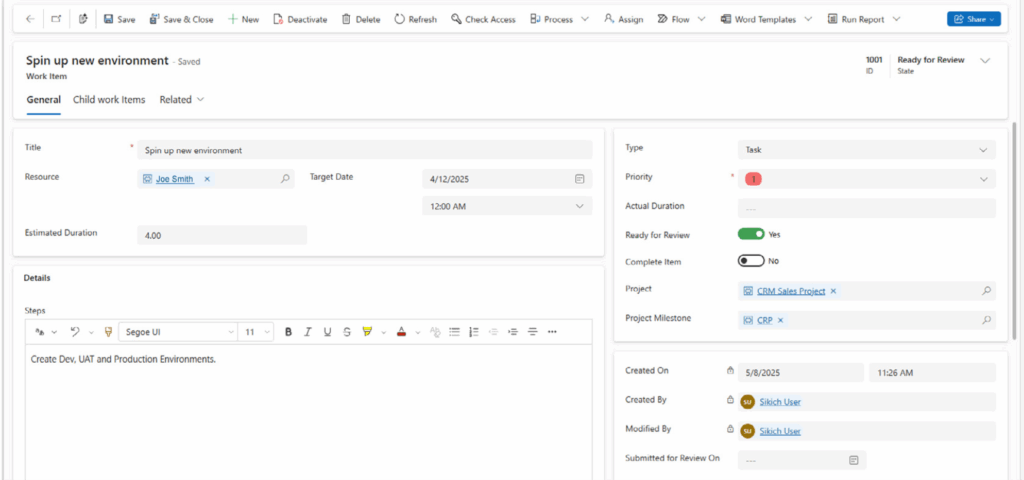Click the Bold formatting icon
Viewport: 1024px width, 480px height.
coord(288,331)
